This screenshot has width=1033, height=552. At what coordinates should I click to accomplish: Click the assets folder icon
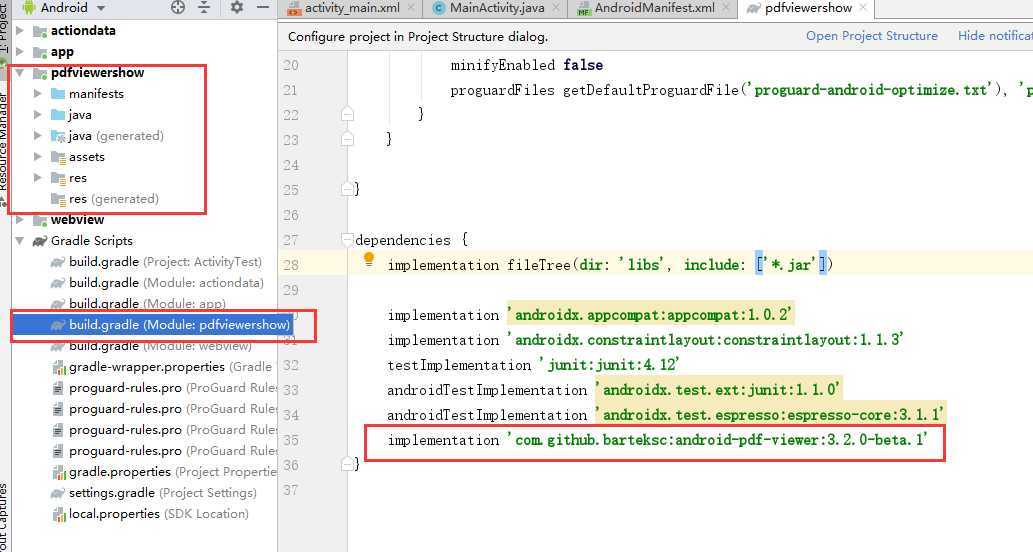[58, 157]
